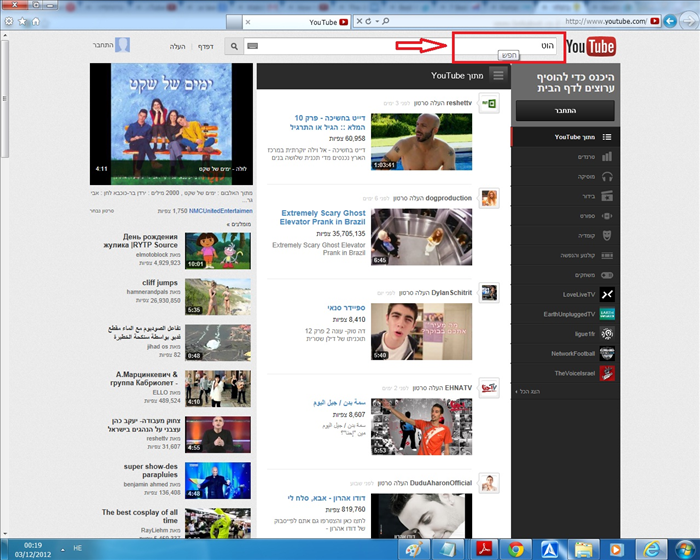Click EHNATV channel avatar
The image size is (700, 560).
(489, 388)
